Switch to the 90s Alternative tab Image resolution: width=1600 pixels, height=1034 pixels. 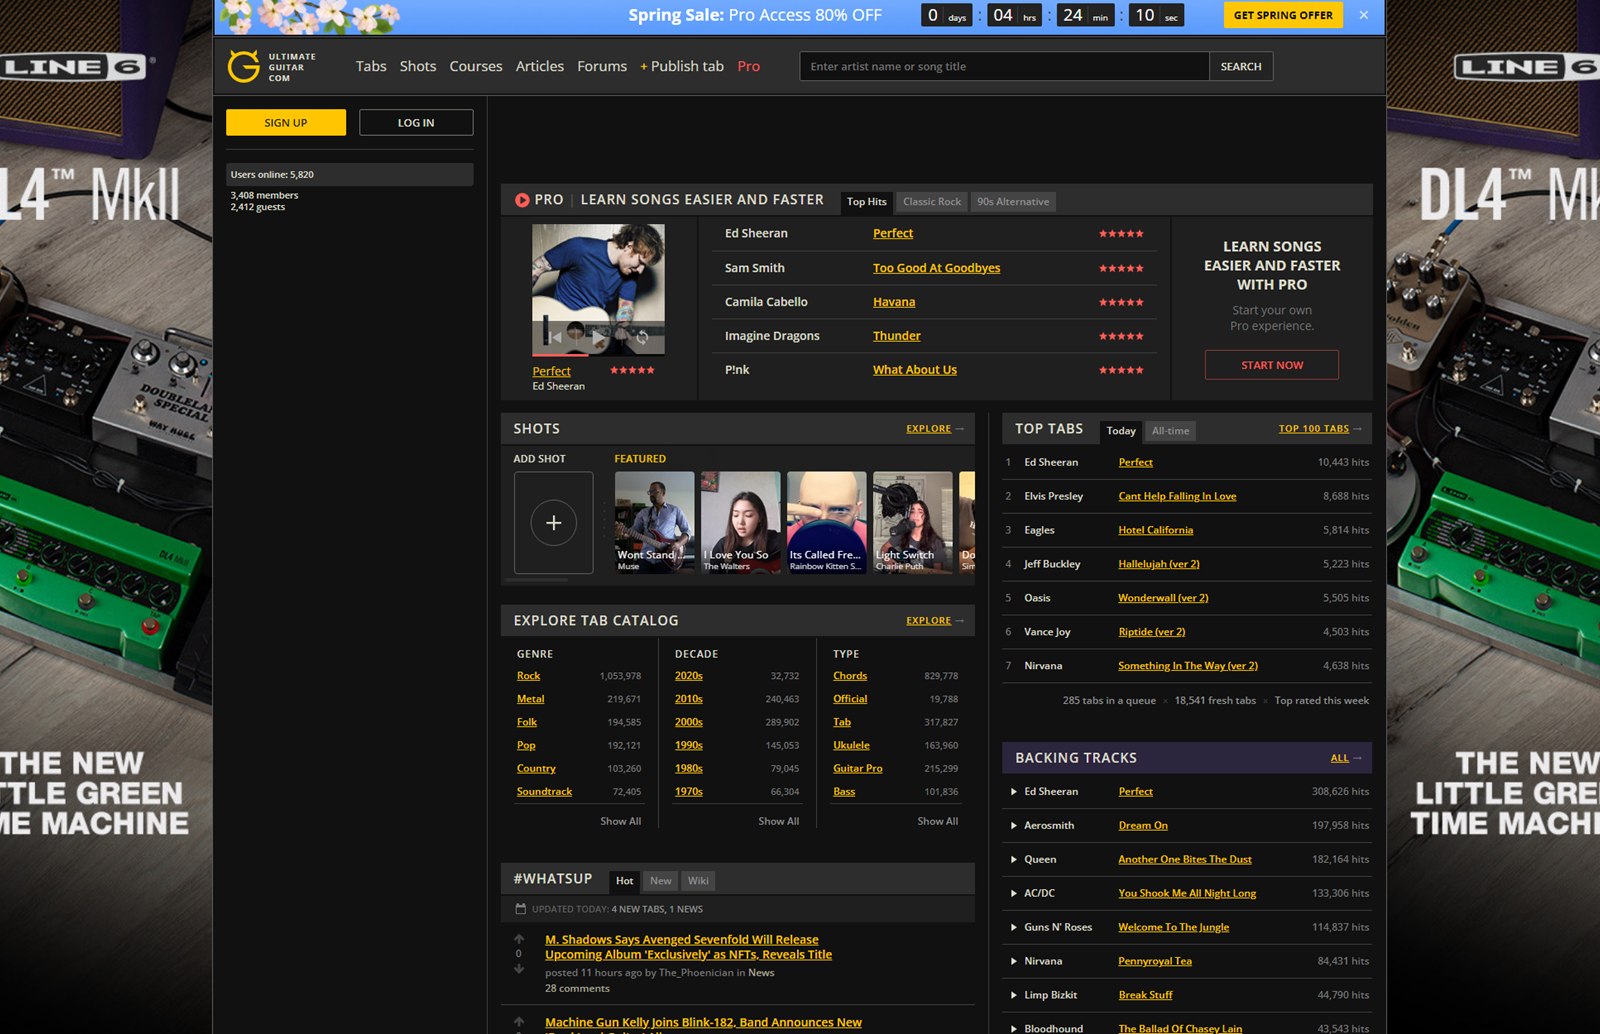[1013, 201]
